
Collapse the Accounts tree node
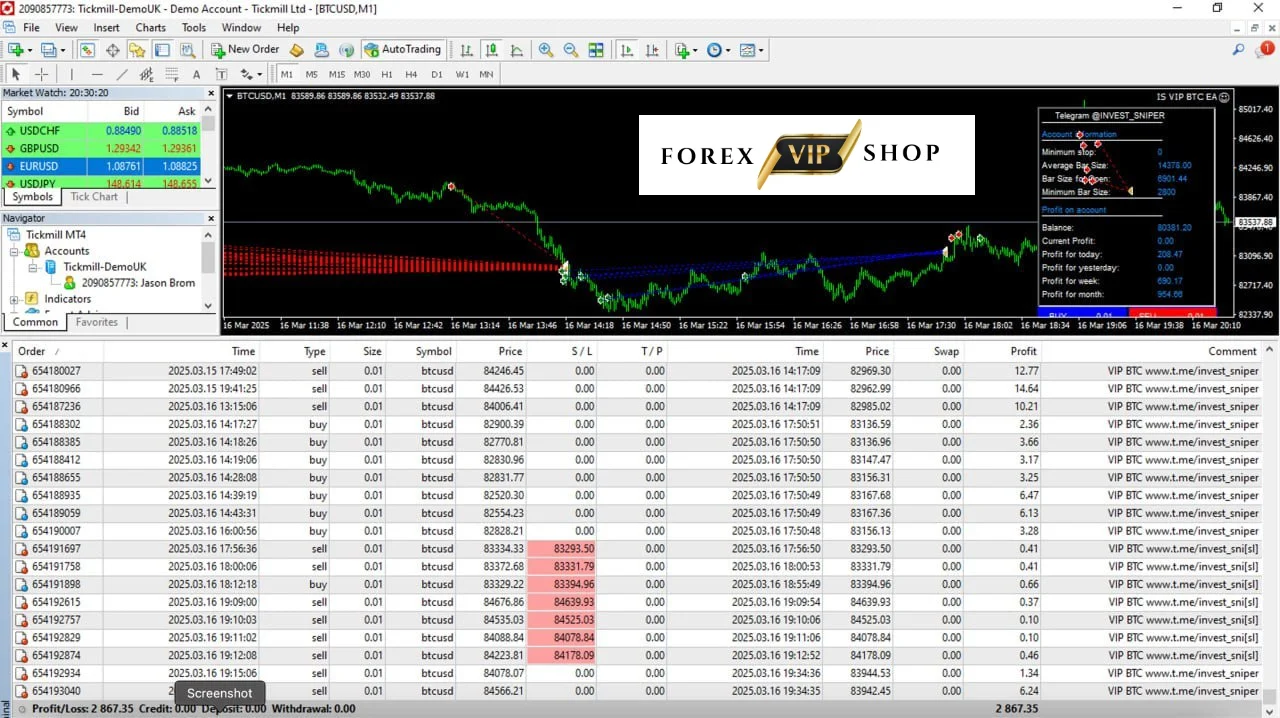click(x=15, y=251)
